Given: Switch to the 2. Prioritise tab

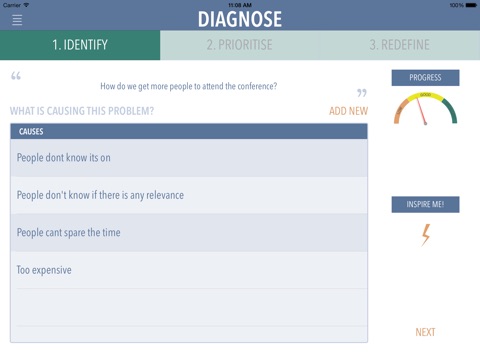Looking at the screenshot, I should (x=240, y=45).
